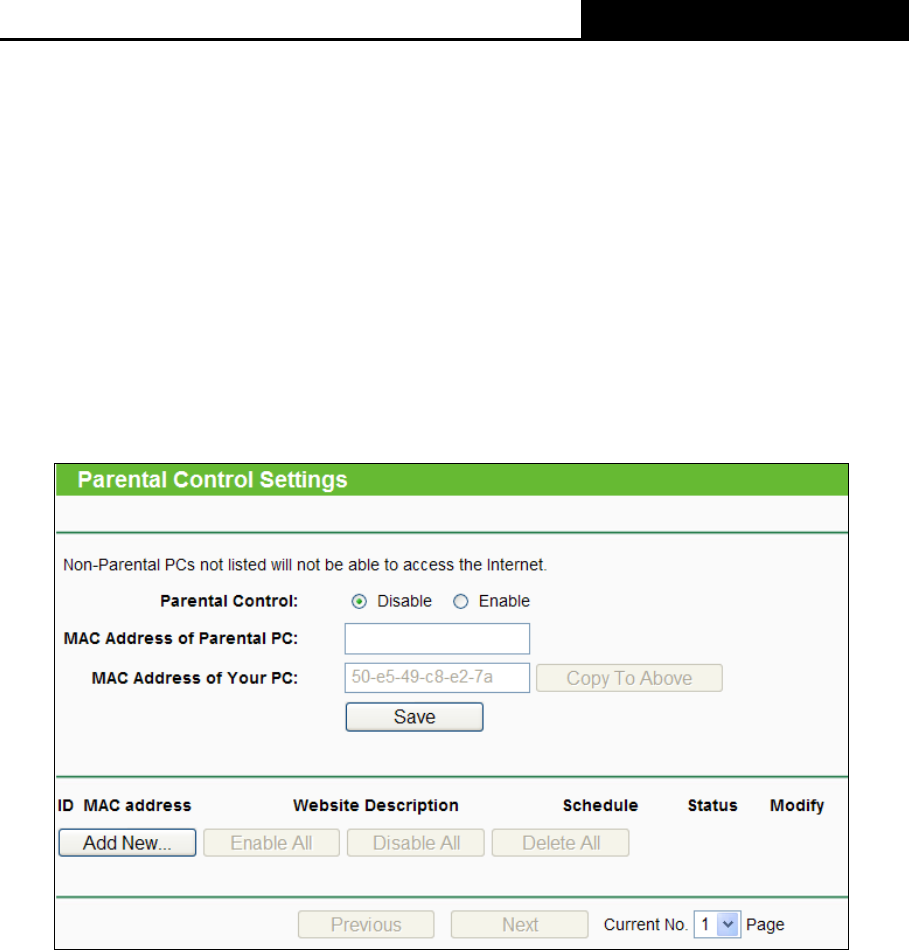This screenshot has height=950, width=909.
Task: Click the Current No. label
Action: click(x=645, y=925)
